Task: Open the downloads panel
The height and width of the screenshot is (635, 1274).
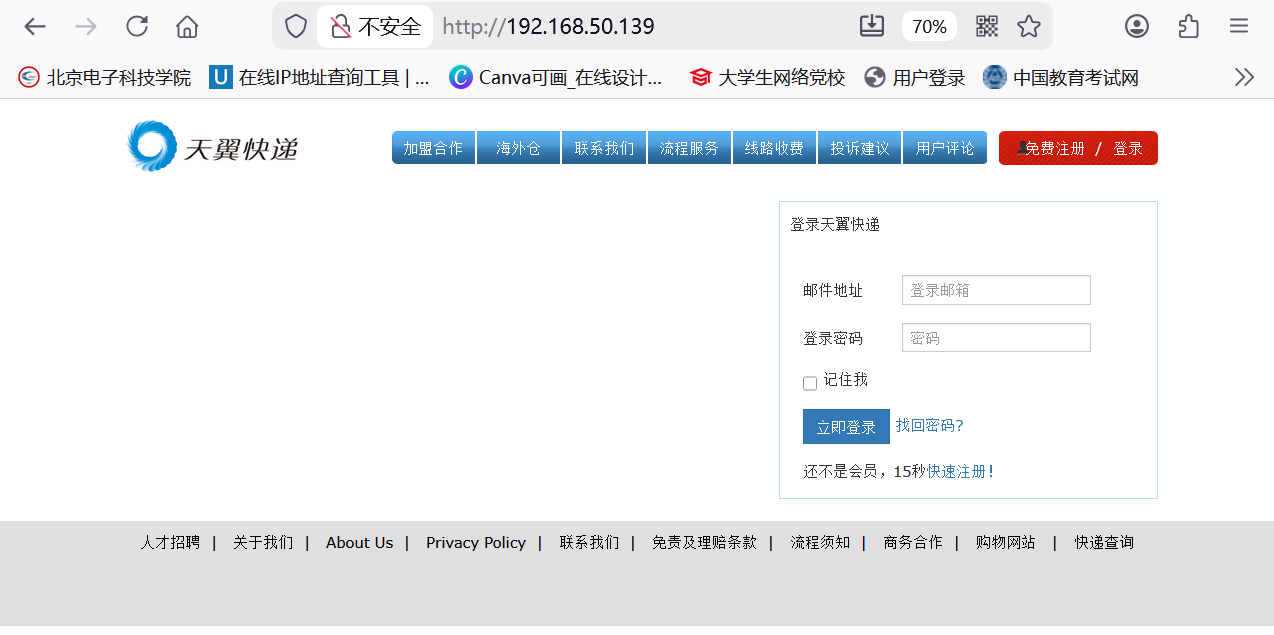Action: [871, 26]
